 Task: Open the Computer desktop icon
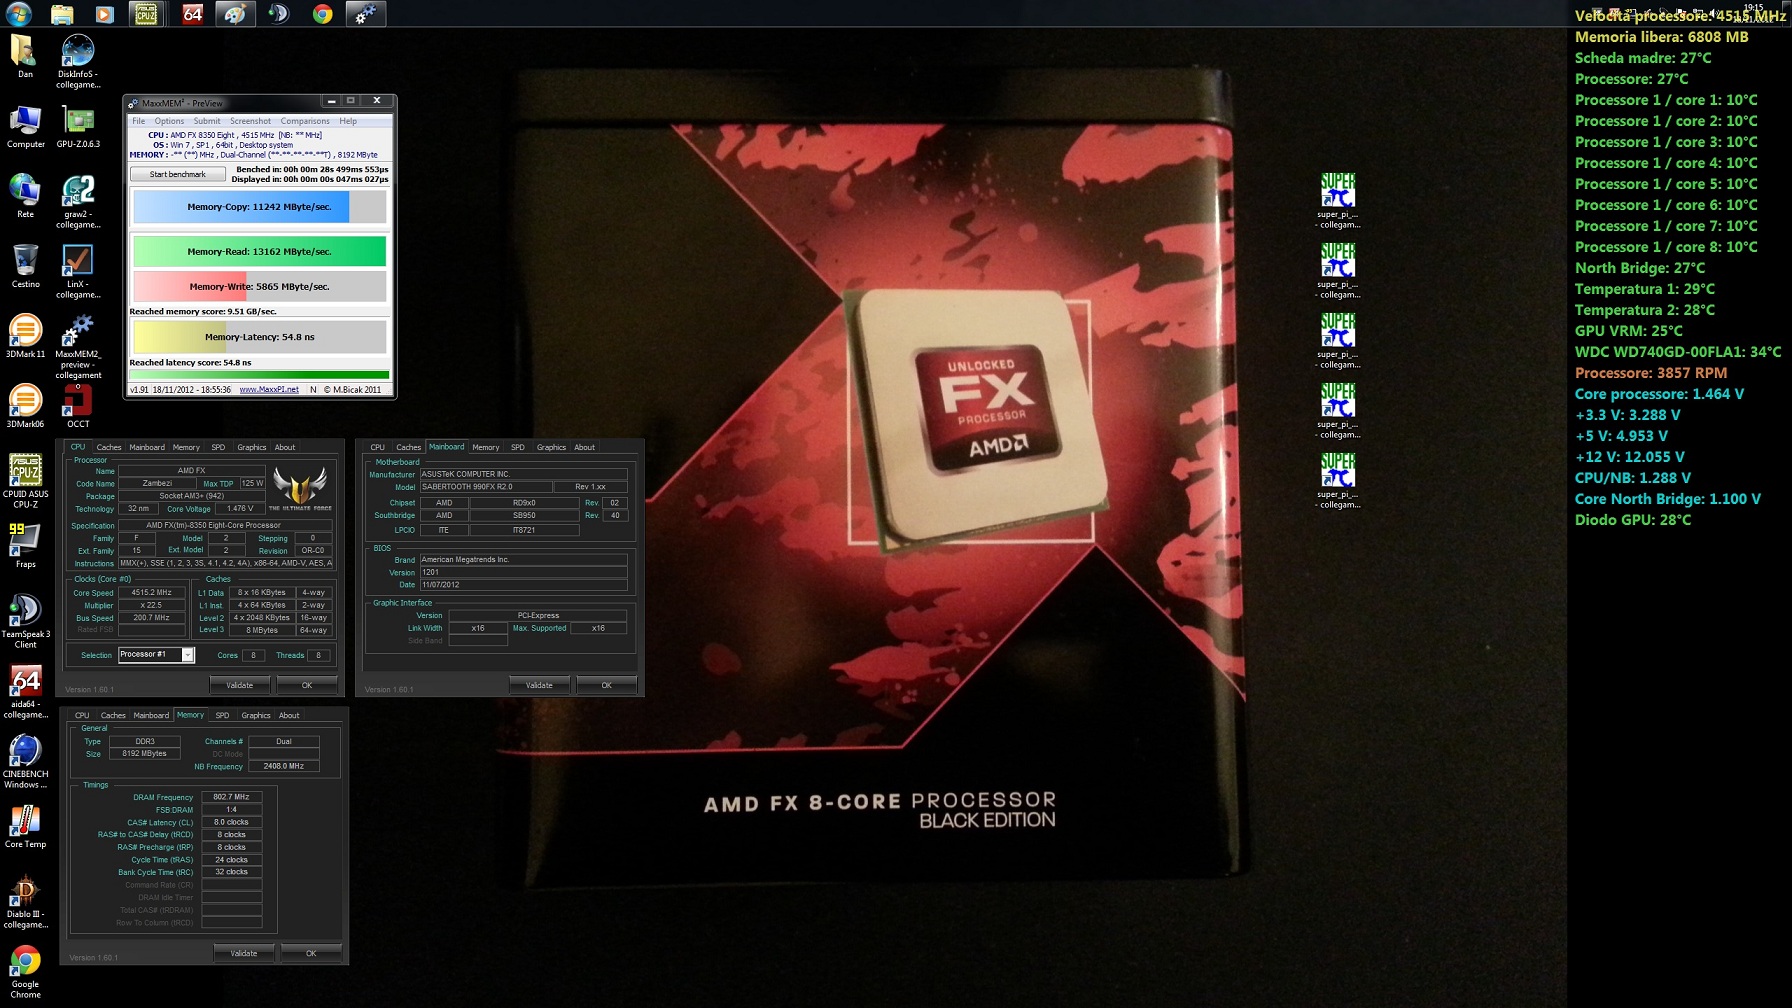tap(25, 127)
